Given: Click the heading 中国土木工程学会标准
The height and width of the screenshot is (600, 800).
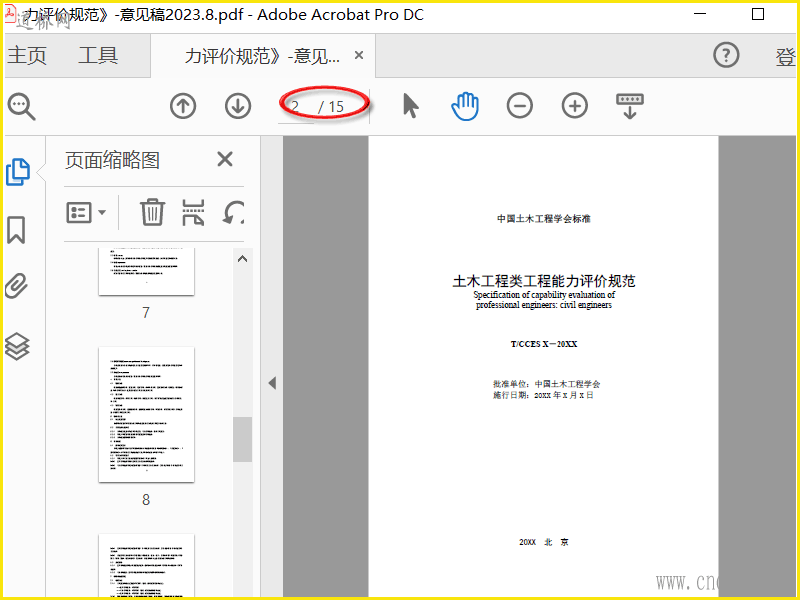Looking at the screenshot, I should click(x=544, y=218).
